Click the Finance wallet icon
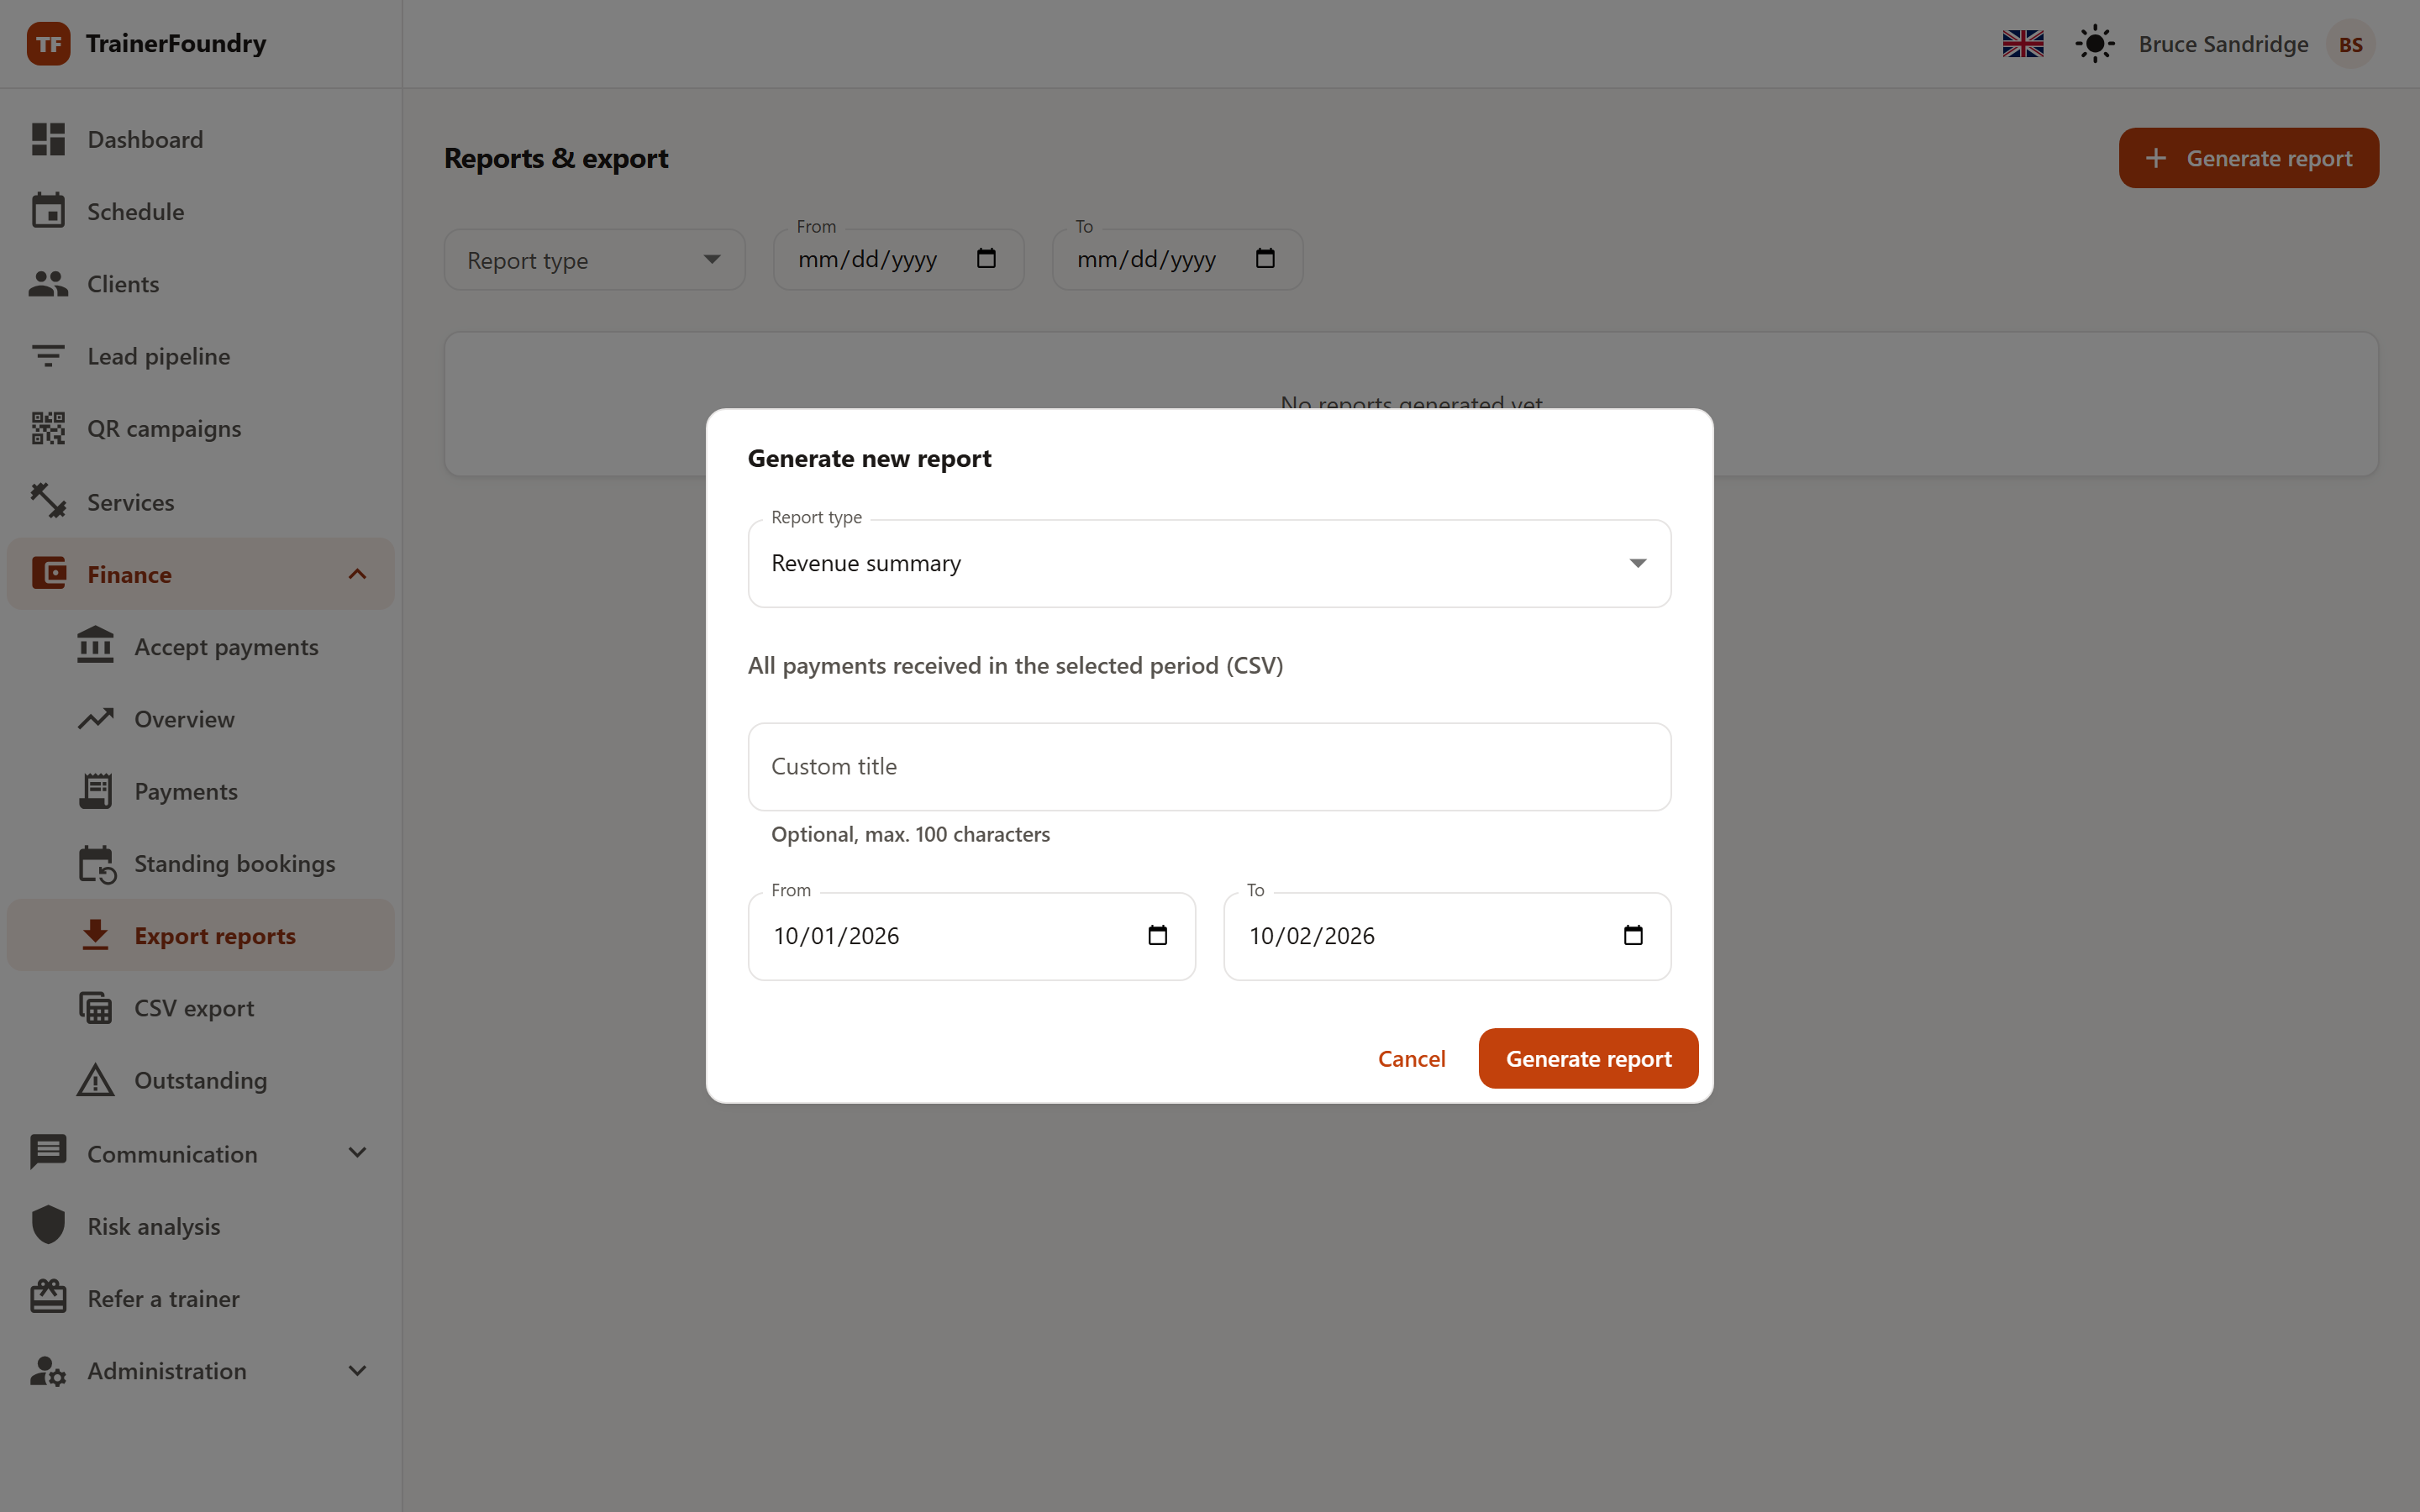This screenshot has height=1512, width=2420. tap(48, 574)
